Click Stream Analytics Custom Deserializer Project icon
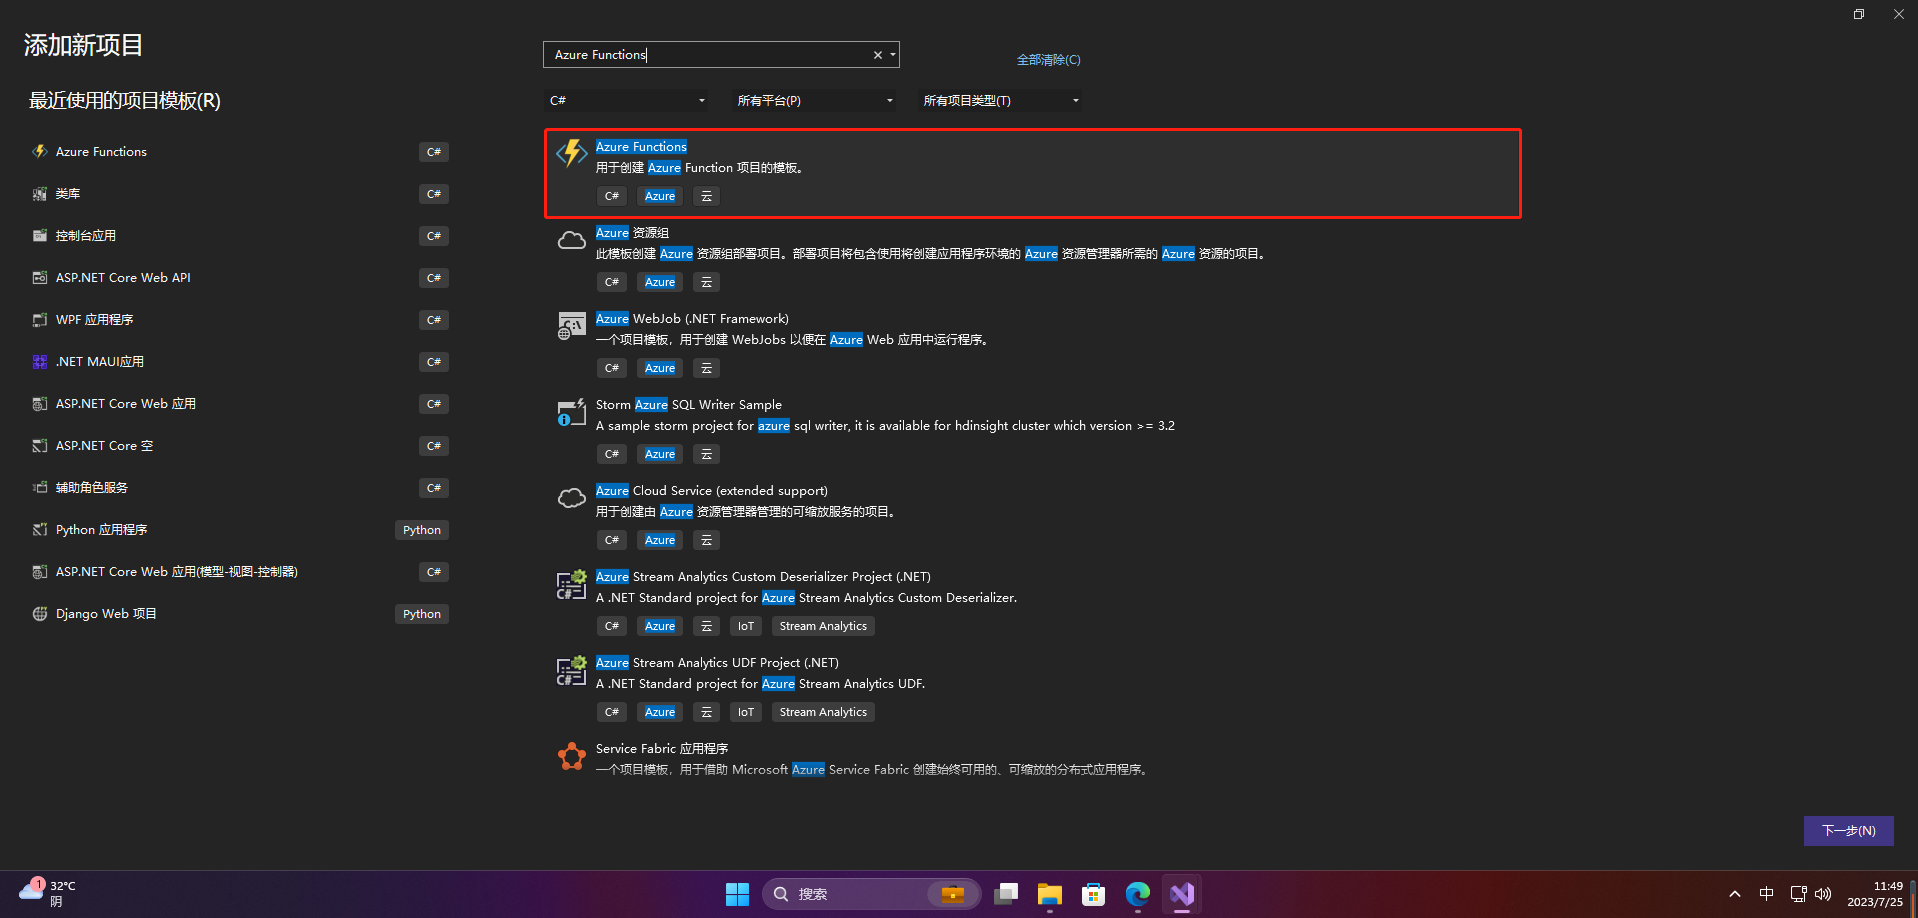Viewport: 1918px width, 918px height. (572, 584)
